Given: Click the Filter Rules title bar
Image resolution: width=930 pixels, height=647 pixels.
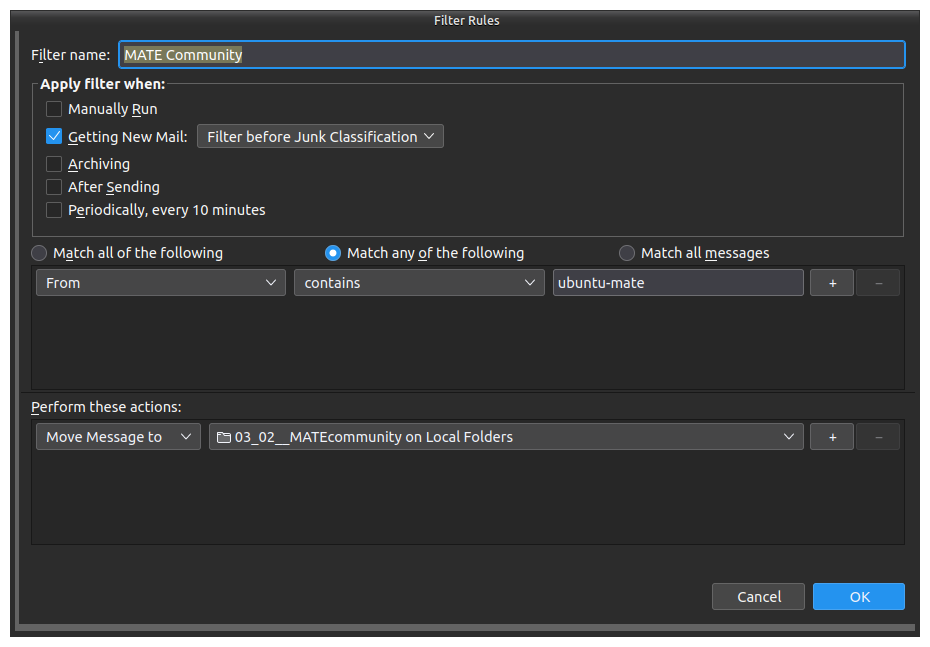Looking at the screenshot, I should click(x=466, y=20).
